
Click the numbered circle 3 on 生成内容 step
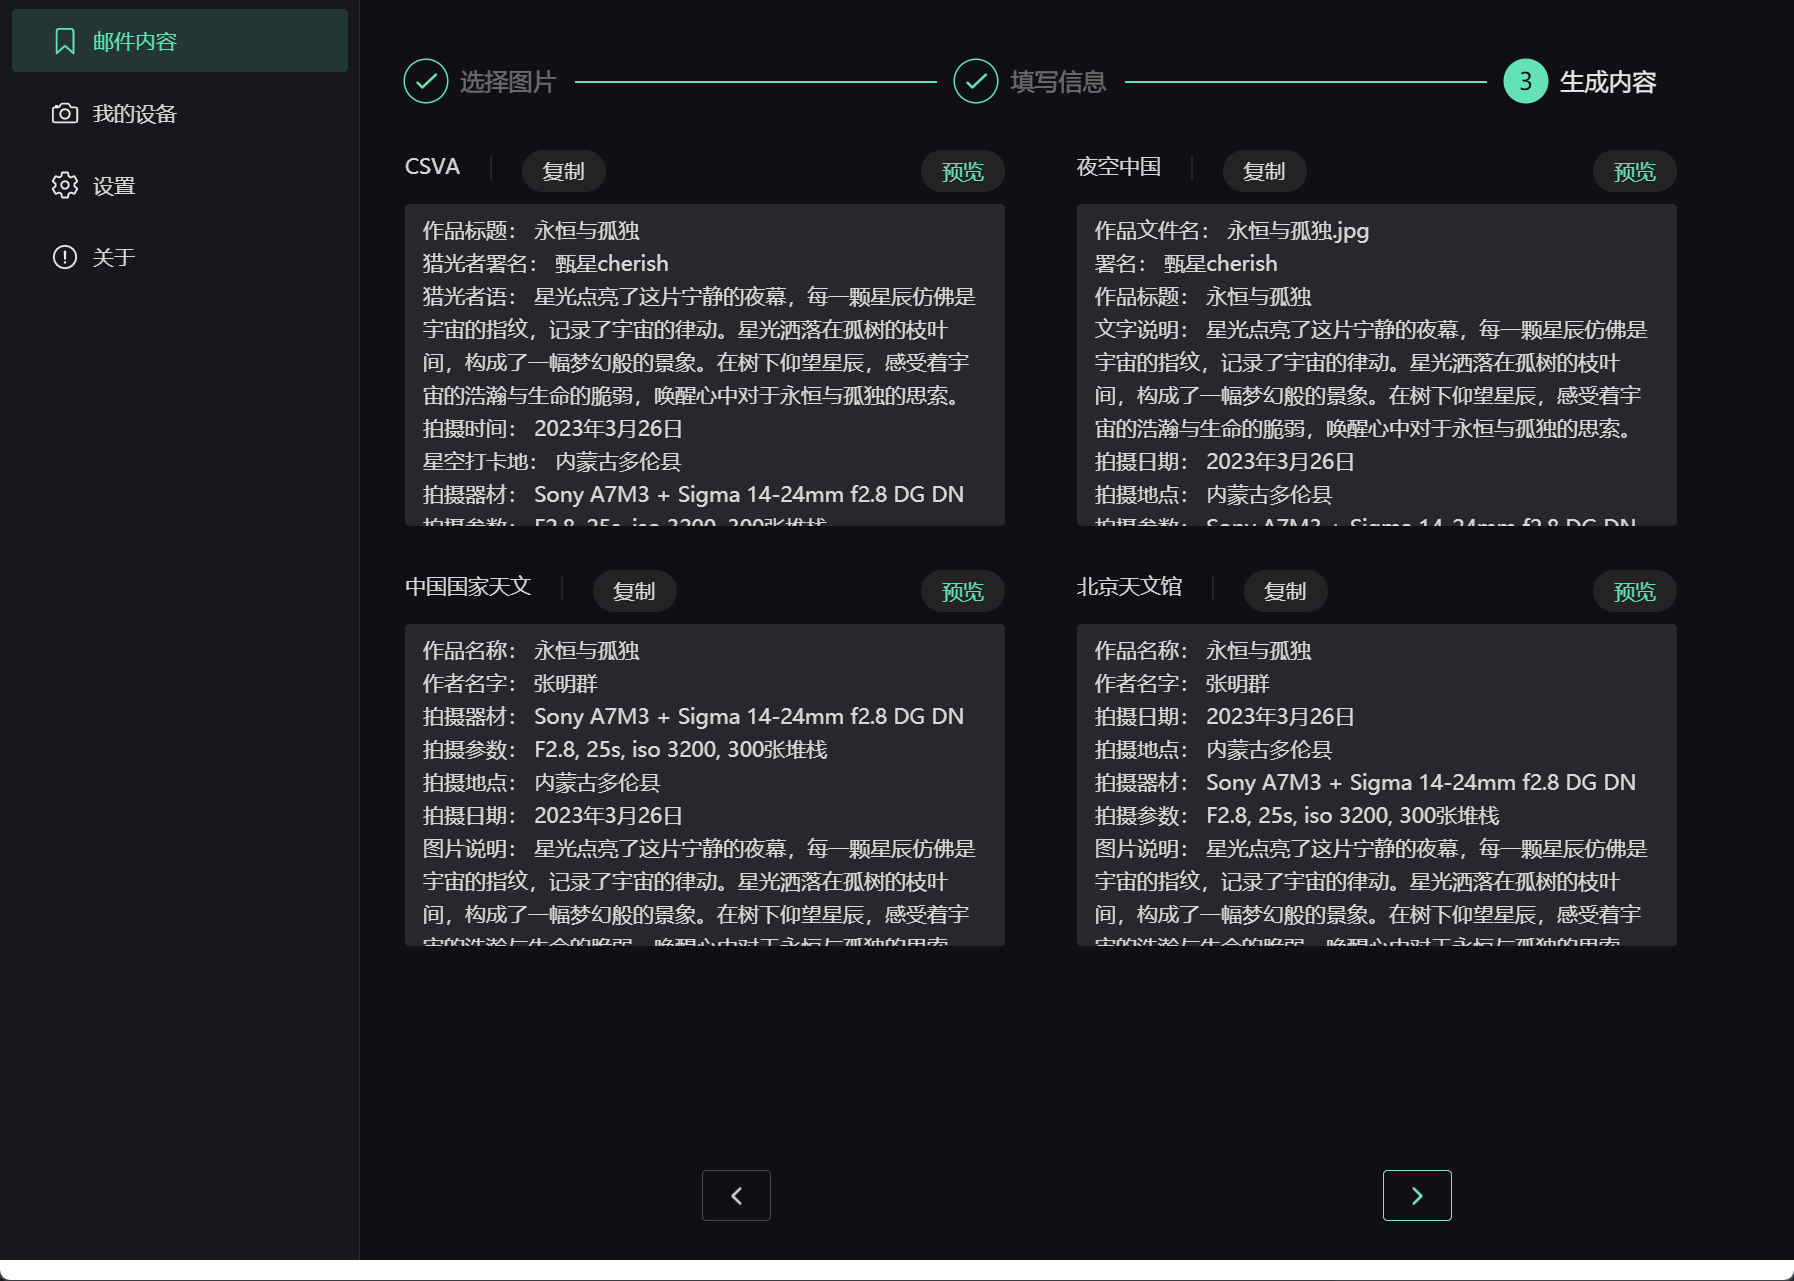point(1524,81)
